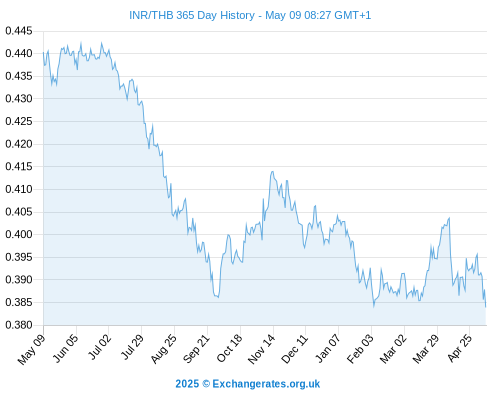The image size is (495, 400).
Task: Select the Feb 03 x-axis date label
Action: (x=360, y=349)
